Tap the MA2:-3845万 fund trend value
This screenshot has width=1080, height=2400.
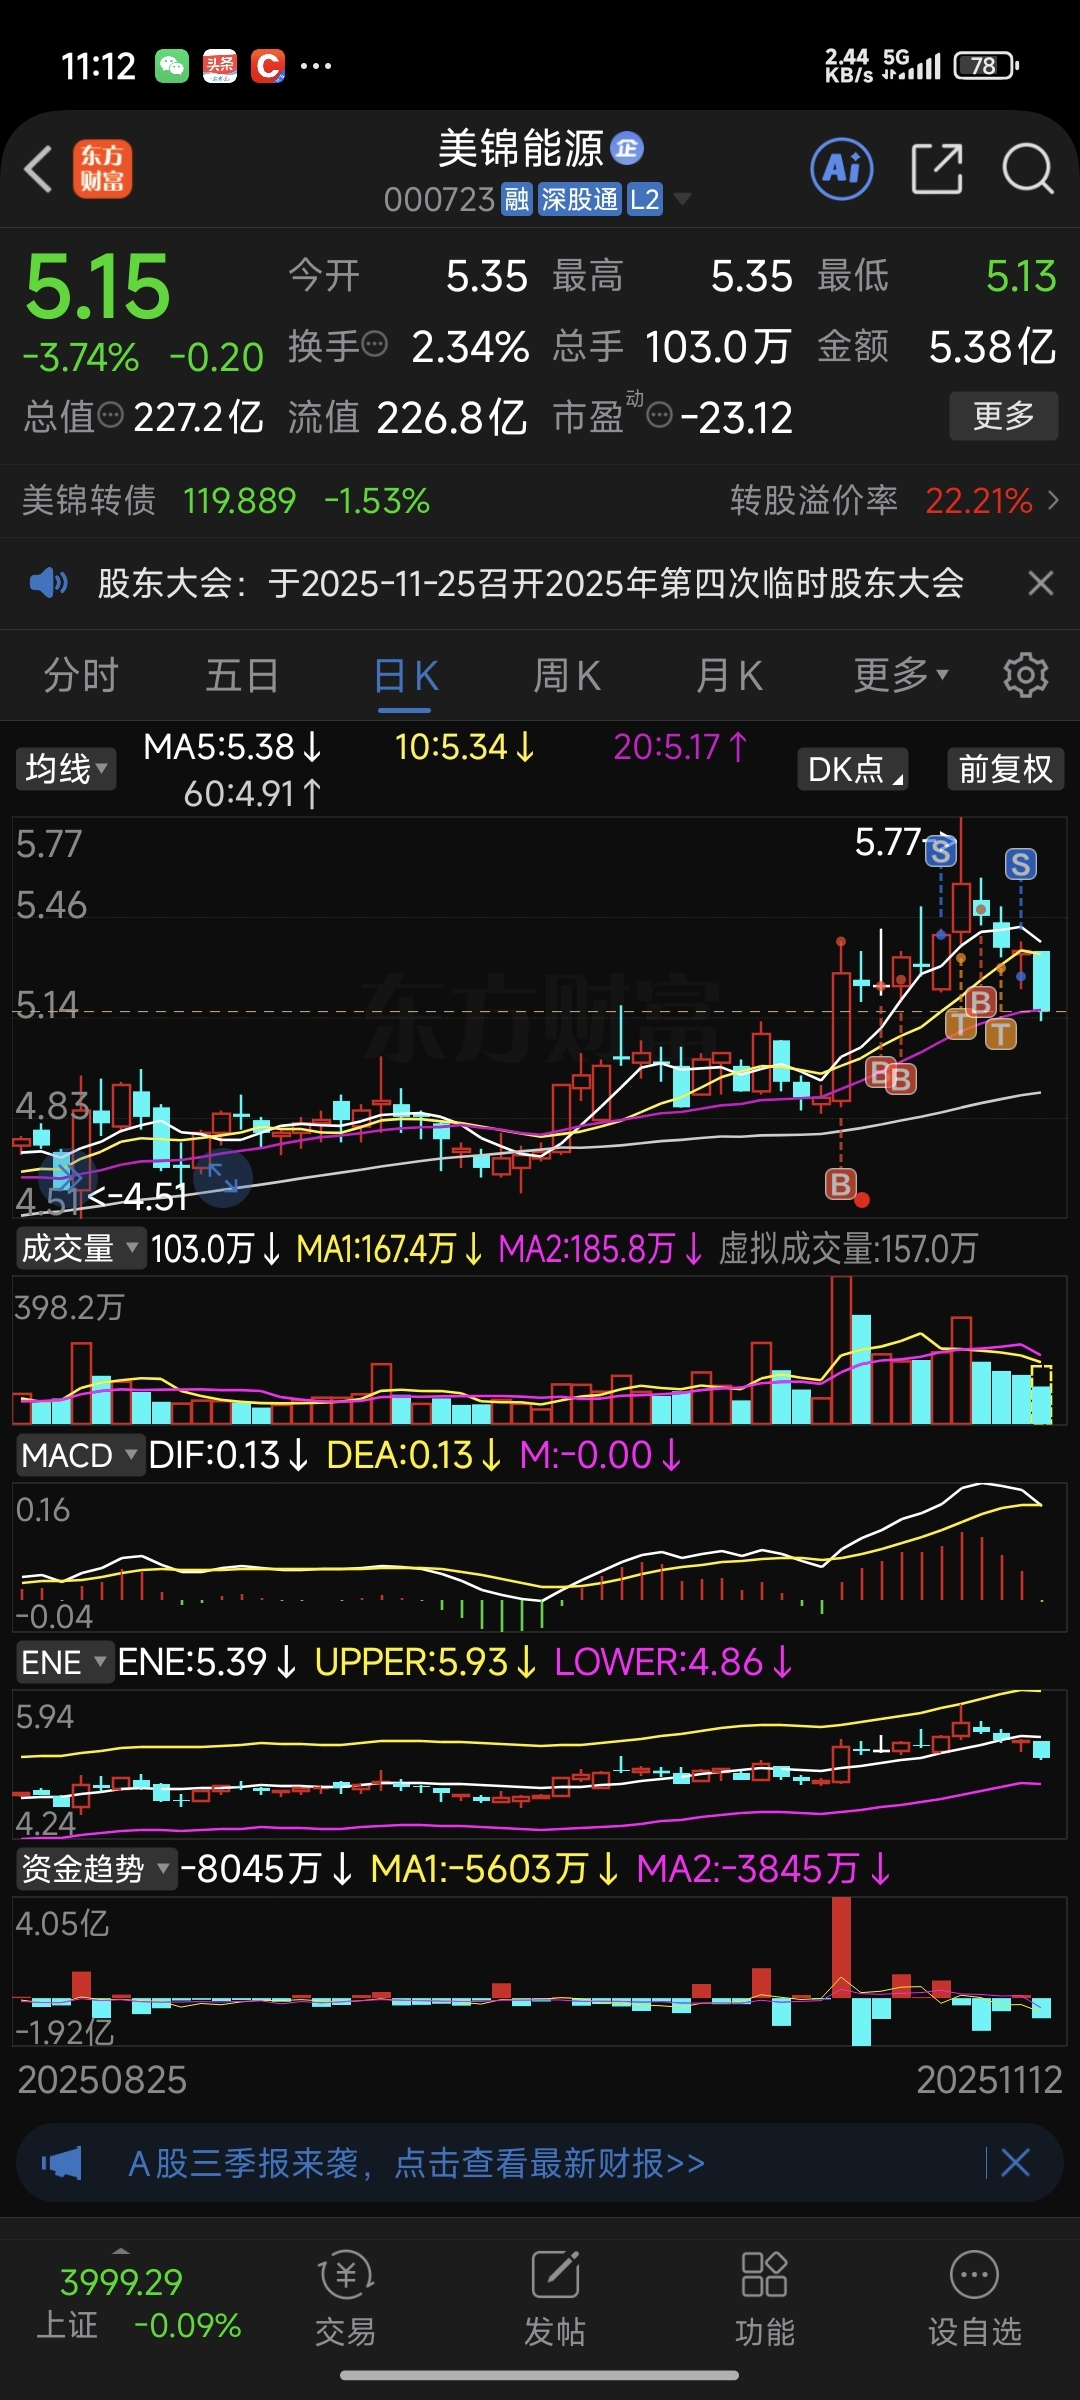[x=763, y=1868]
